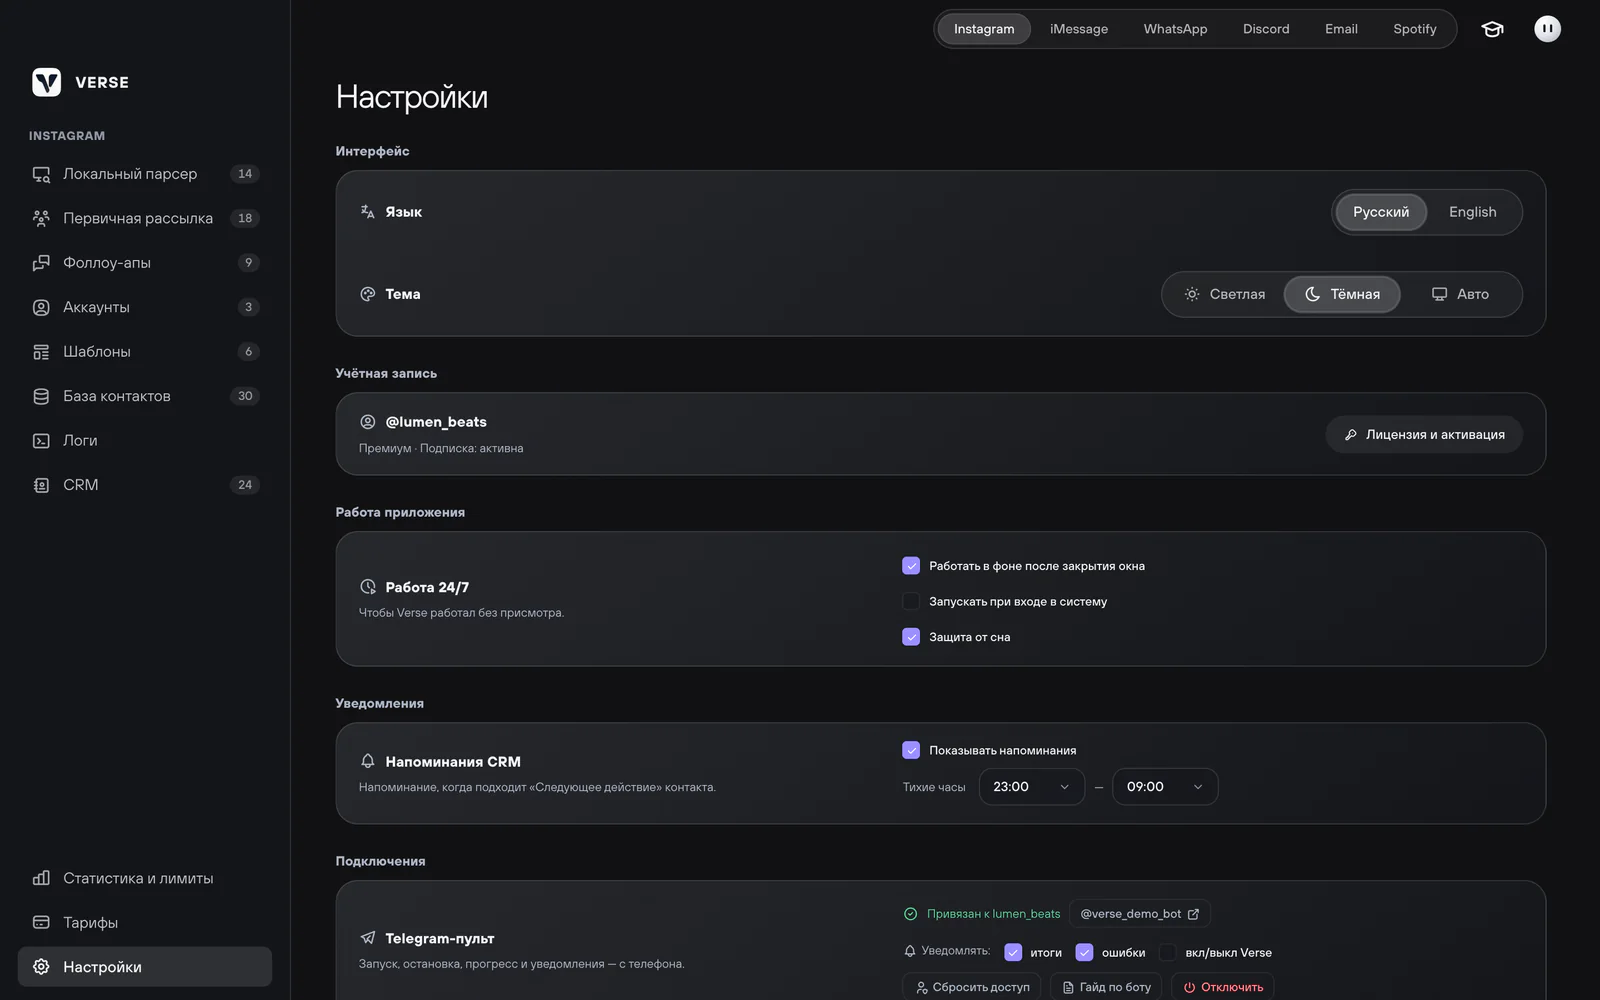Viewport: 1600px width, 1000px height.
Task: Switch interface language to English
Action: pos(1472,212)
